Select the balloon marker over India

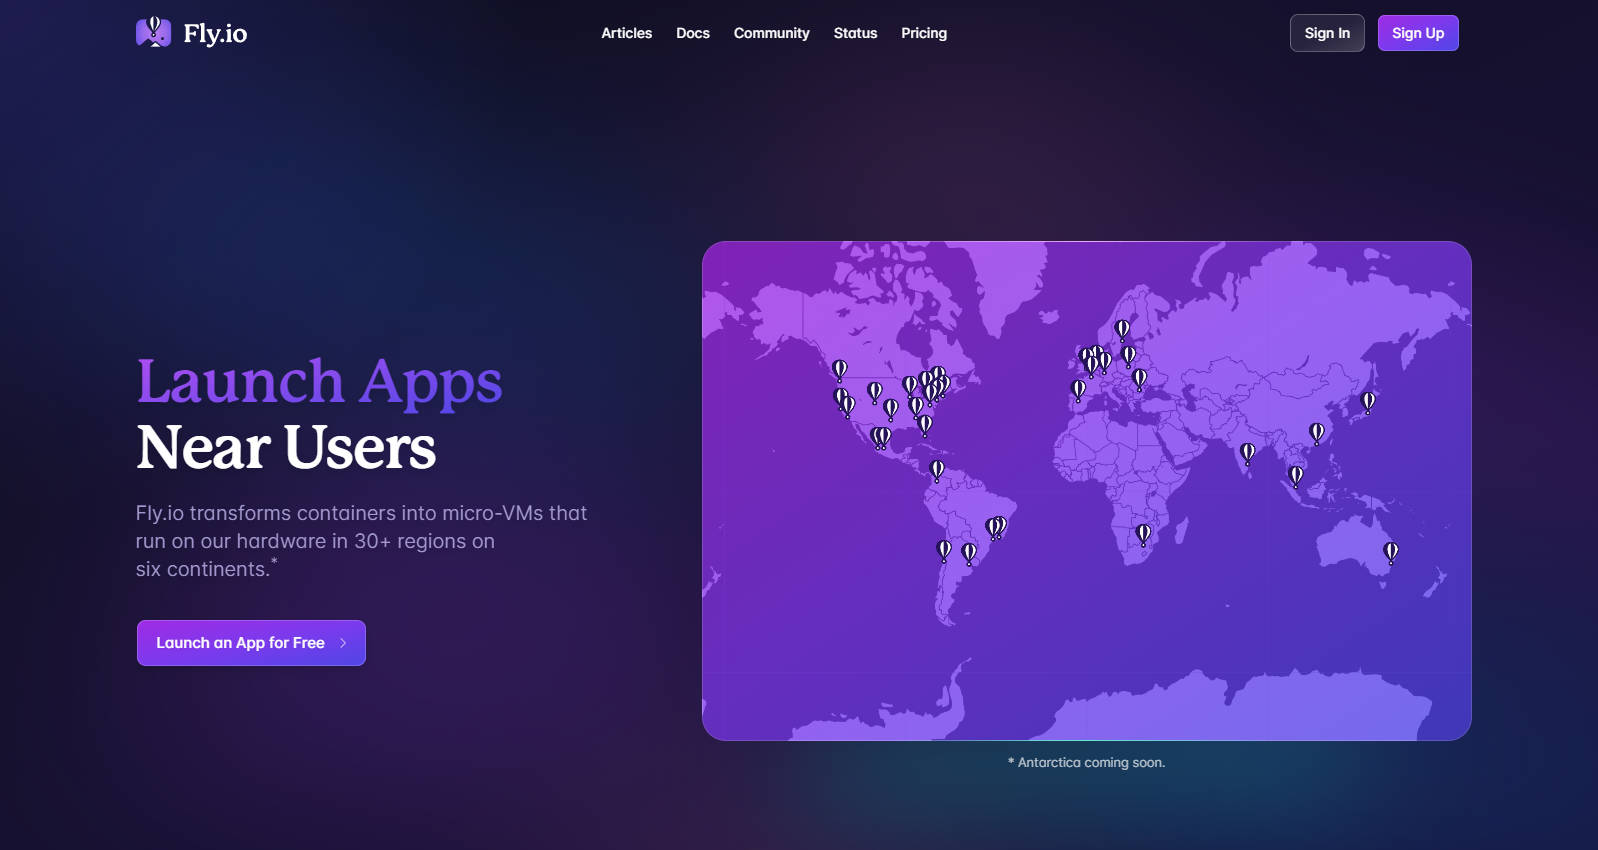click(1247, 452)
